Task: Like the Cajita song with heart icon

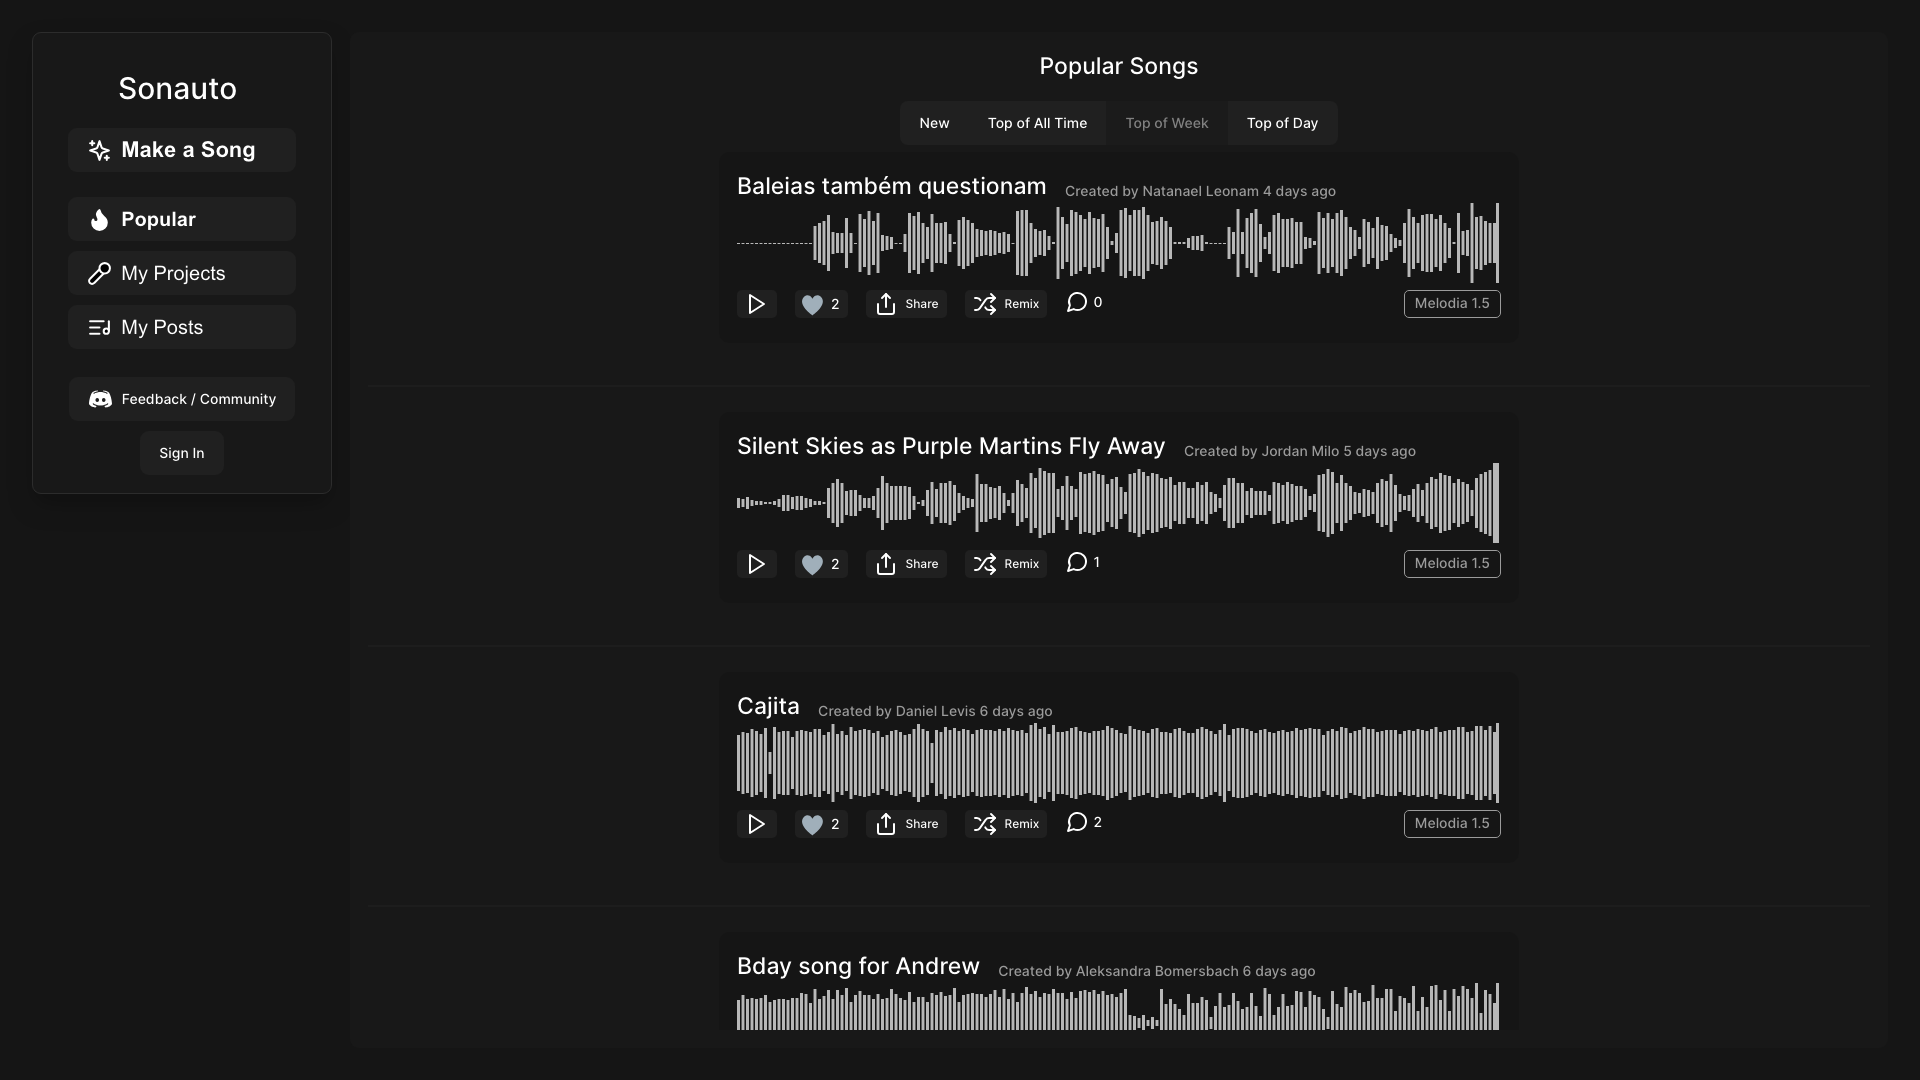Action: coord(821,824)
